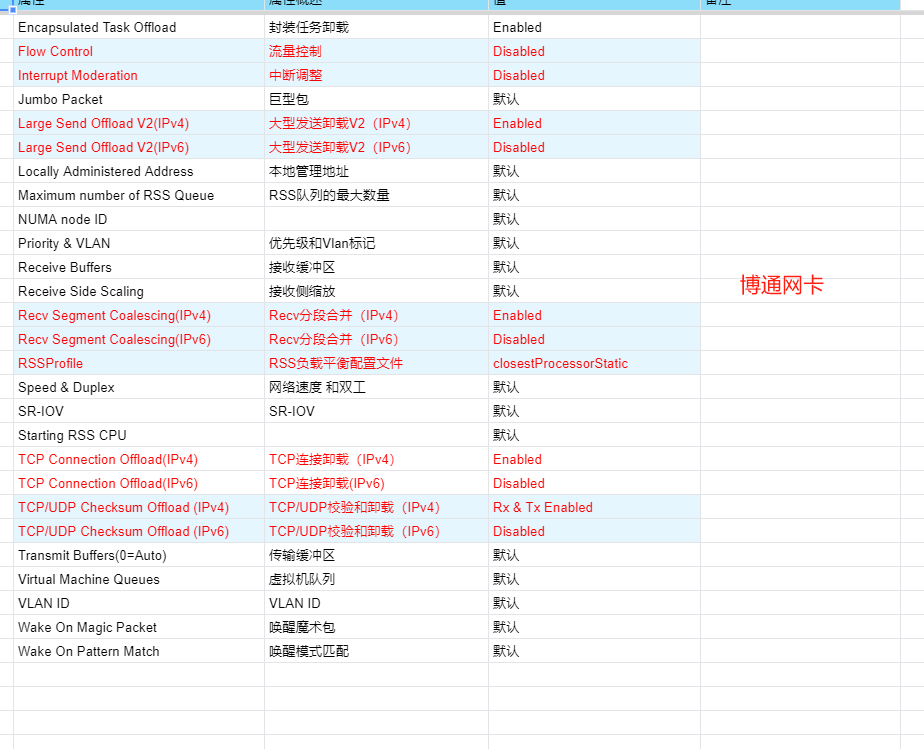Select the '流量控制' description cell
The image size is (924, 749).
pyautogui.click(x=377, y=51)
